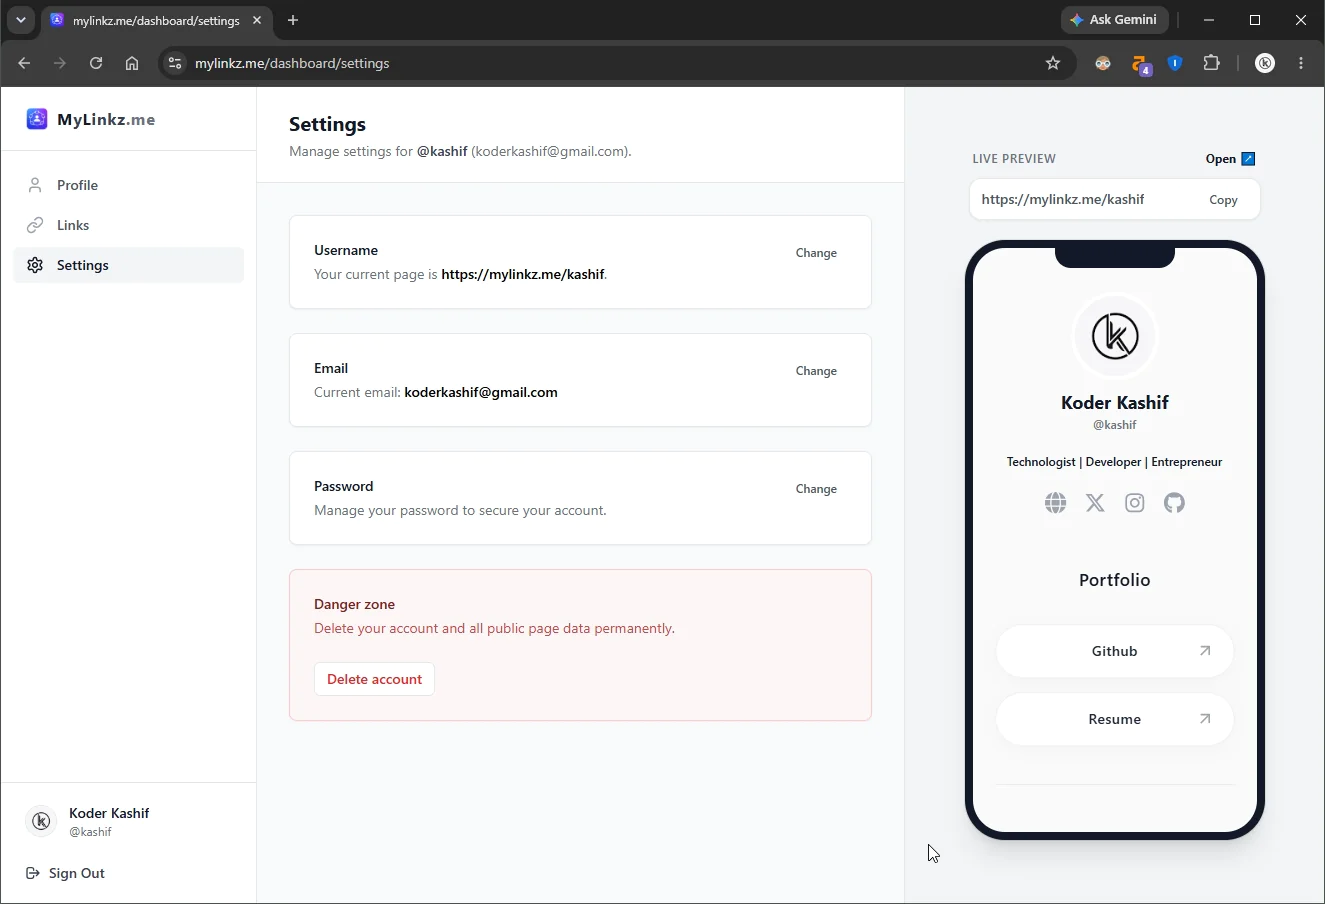
Task: Click the browser reload icon
Action: coord(96,63)
